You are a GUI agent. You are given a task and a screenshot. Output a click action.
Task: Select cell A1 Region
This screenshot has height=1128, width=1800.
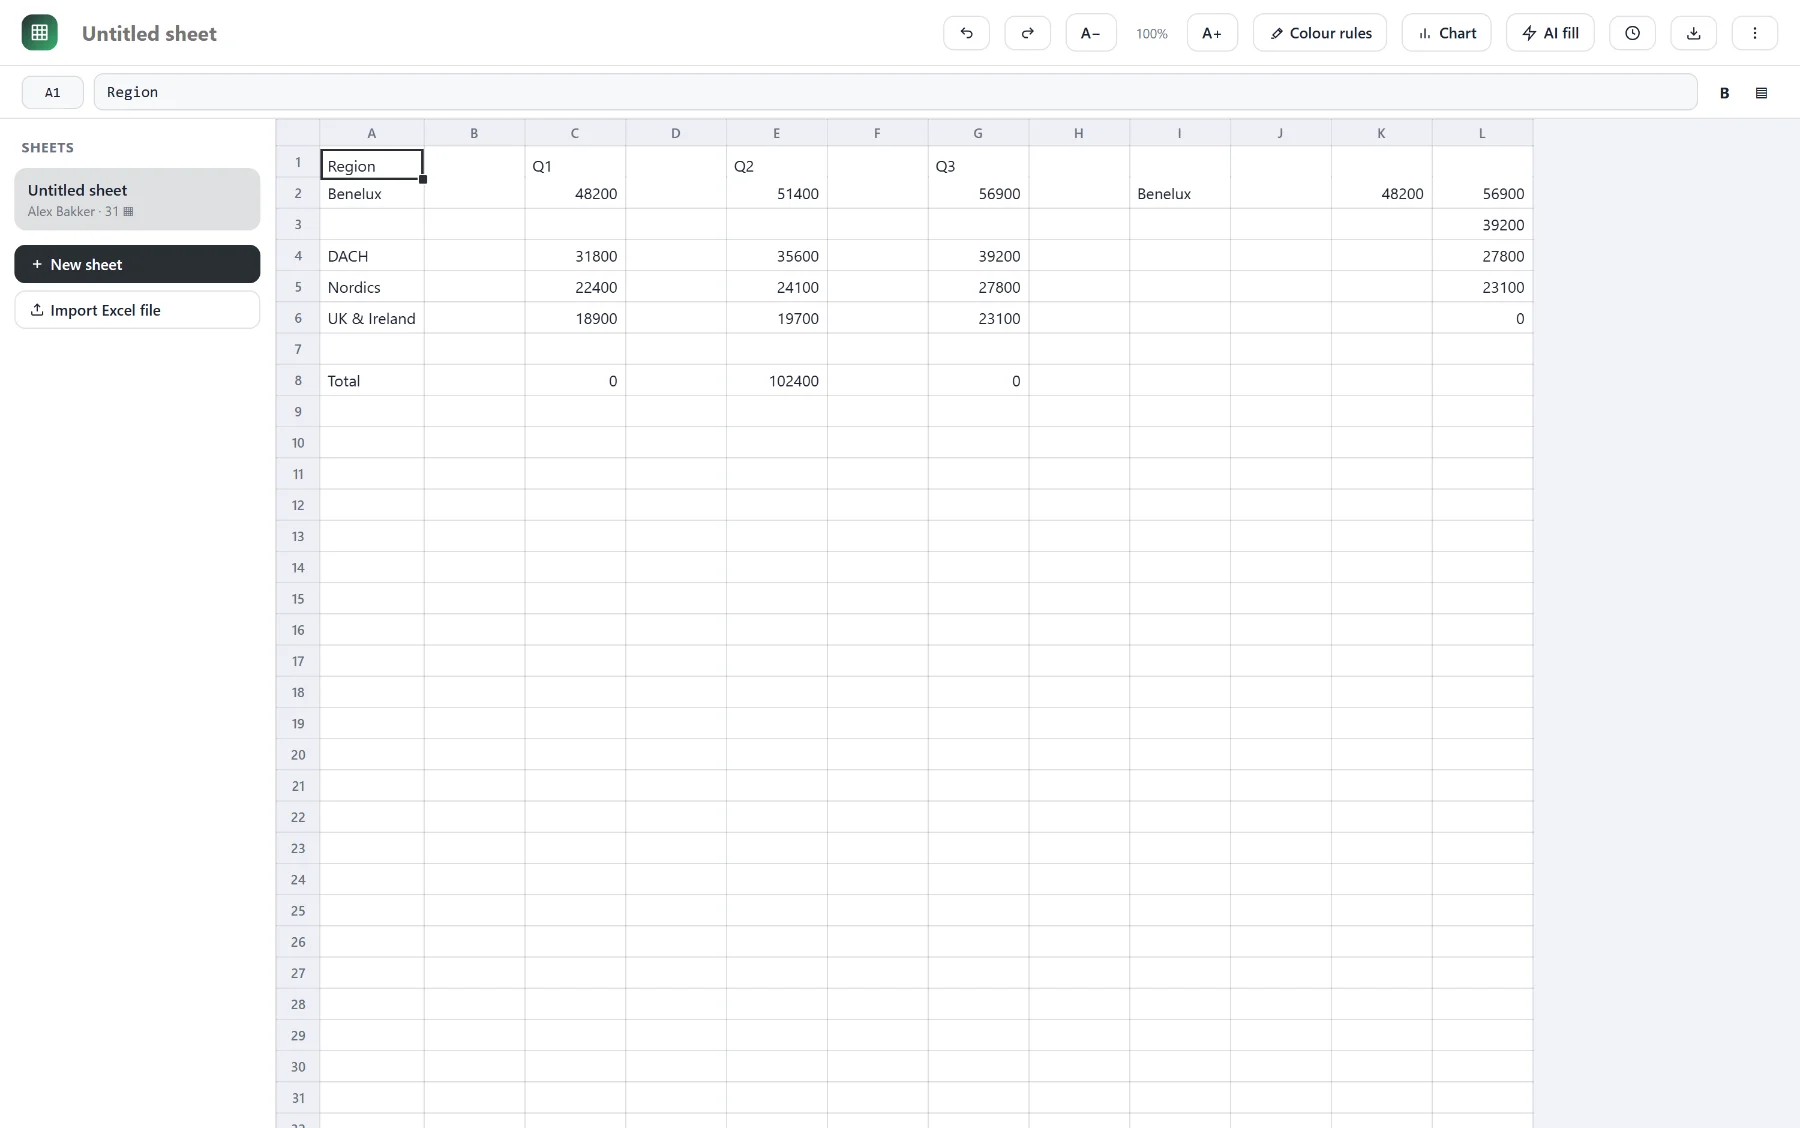click(372, 165)
